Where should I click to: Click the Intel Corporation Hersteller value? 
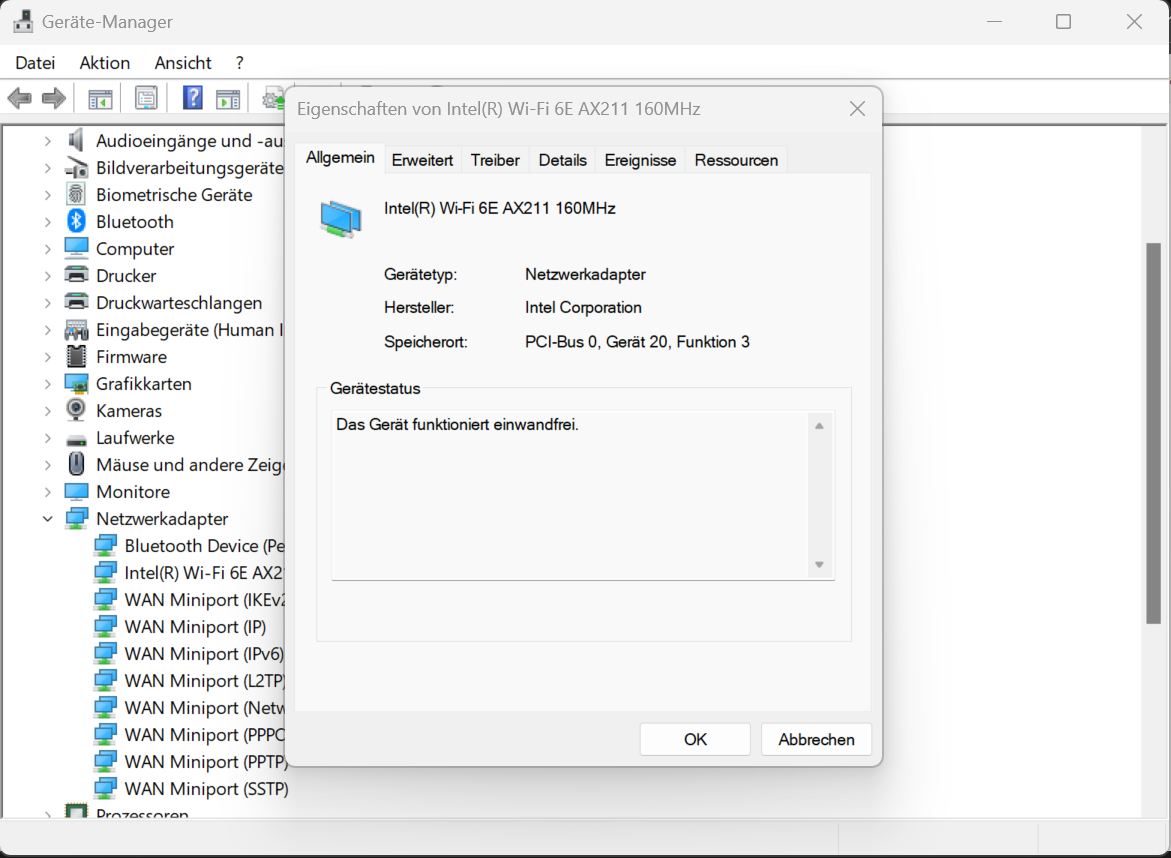[x=583, y=308]
